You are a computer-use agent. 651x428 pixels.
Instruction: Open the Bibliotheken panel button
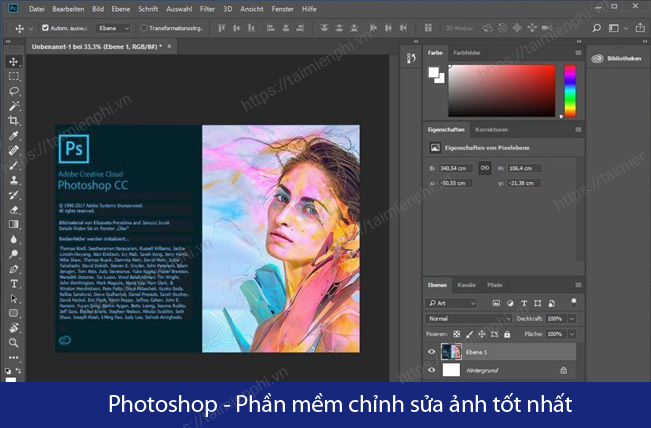point(617,59)
